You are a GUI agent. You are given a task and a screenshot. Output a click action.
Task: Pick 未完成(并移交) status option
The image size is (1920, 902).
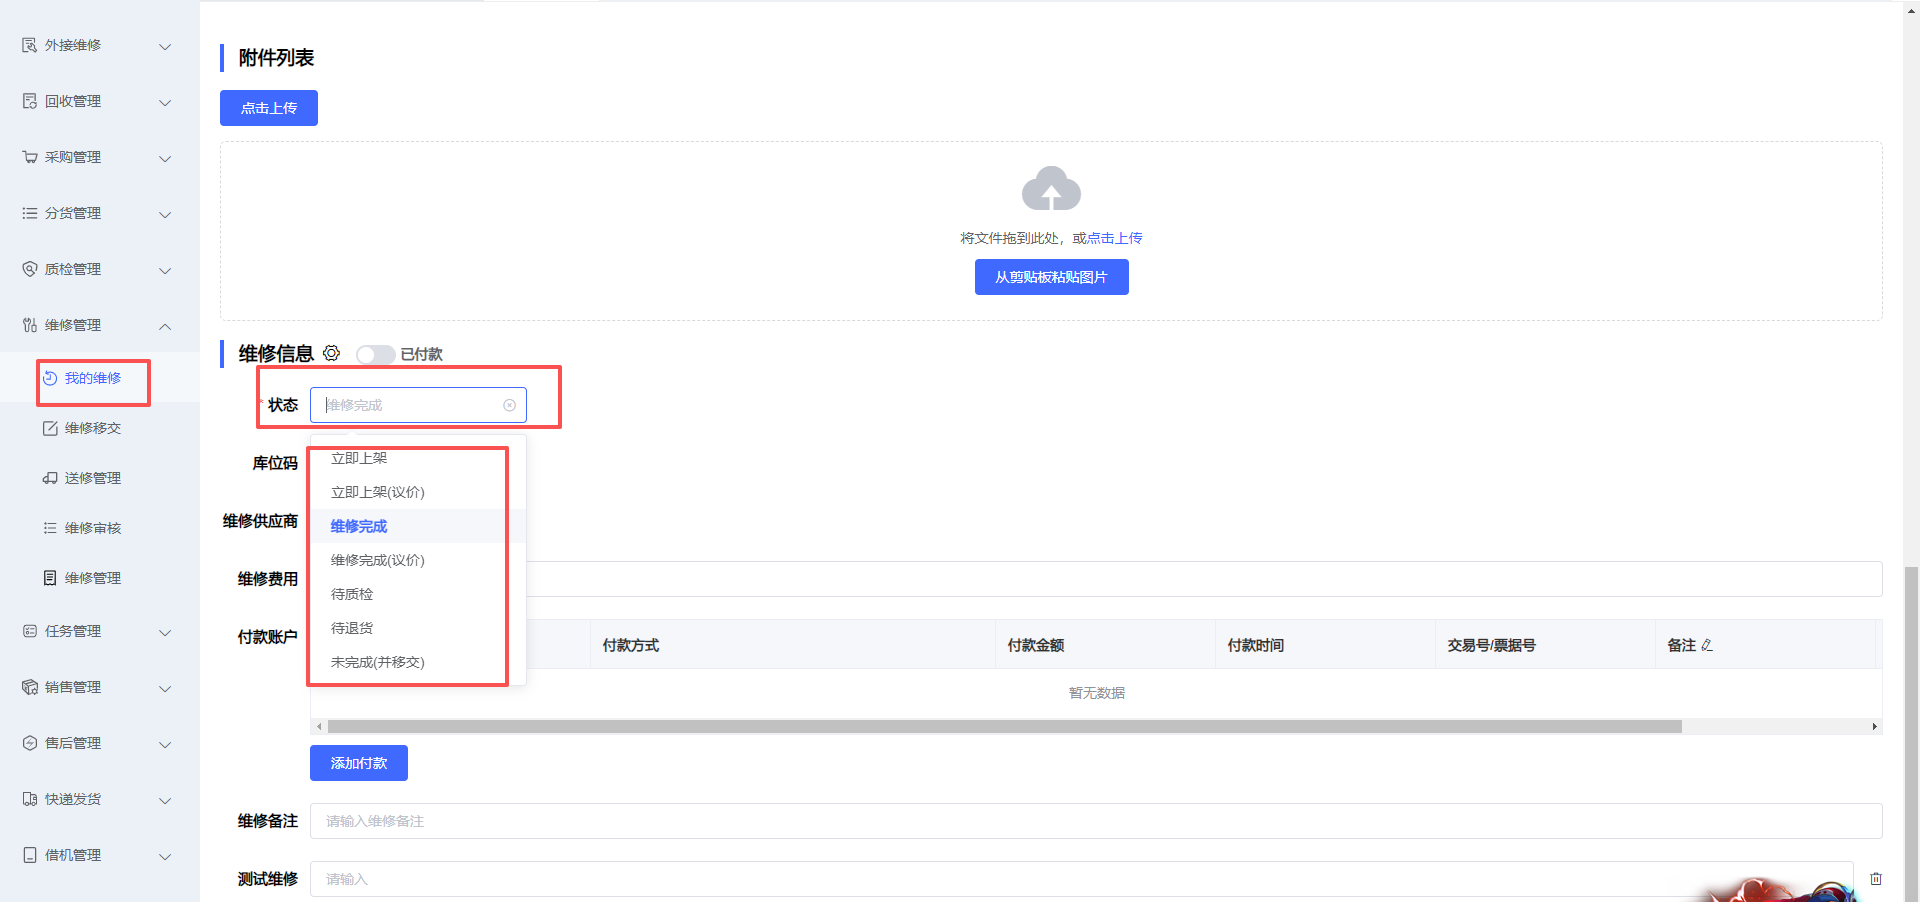(x=378, y=662)
